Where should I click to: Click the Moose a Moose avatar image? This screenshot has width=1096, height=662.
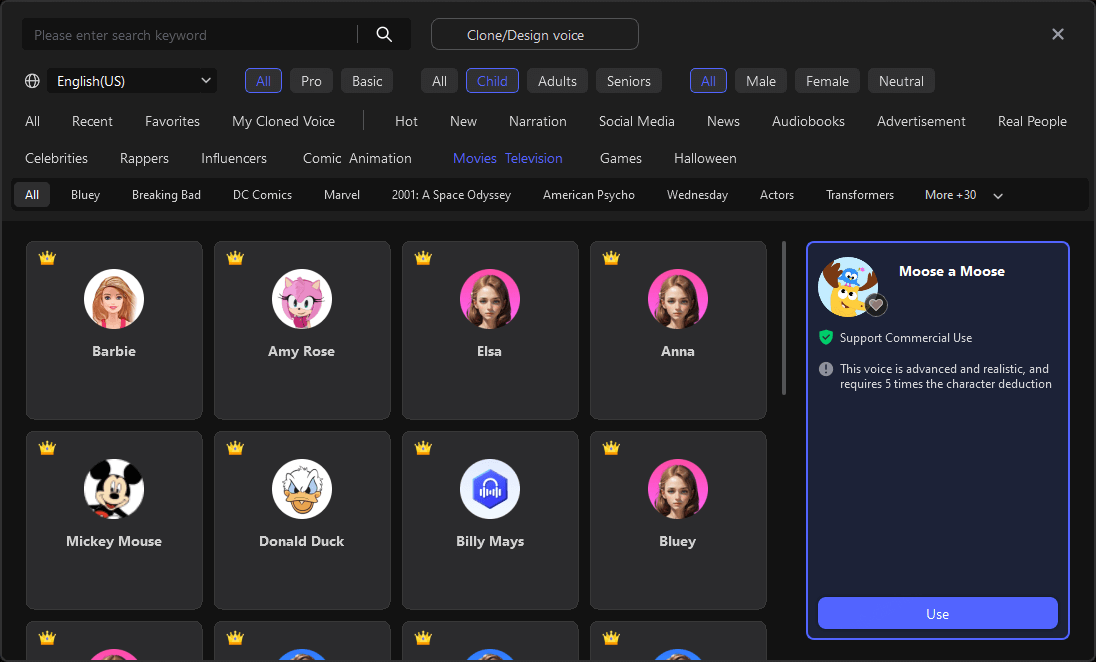coord(849,287)
